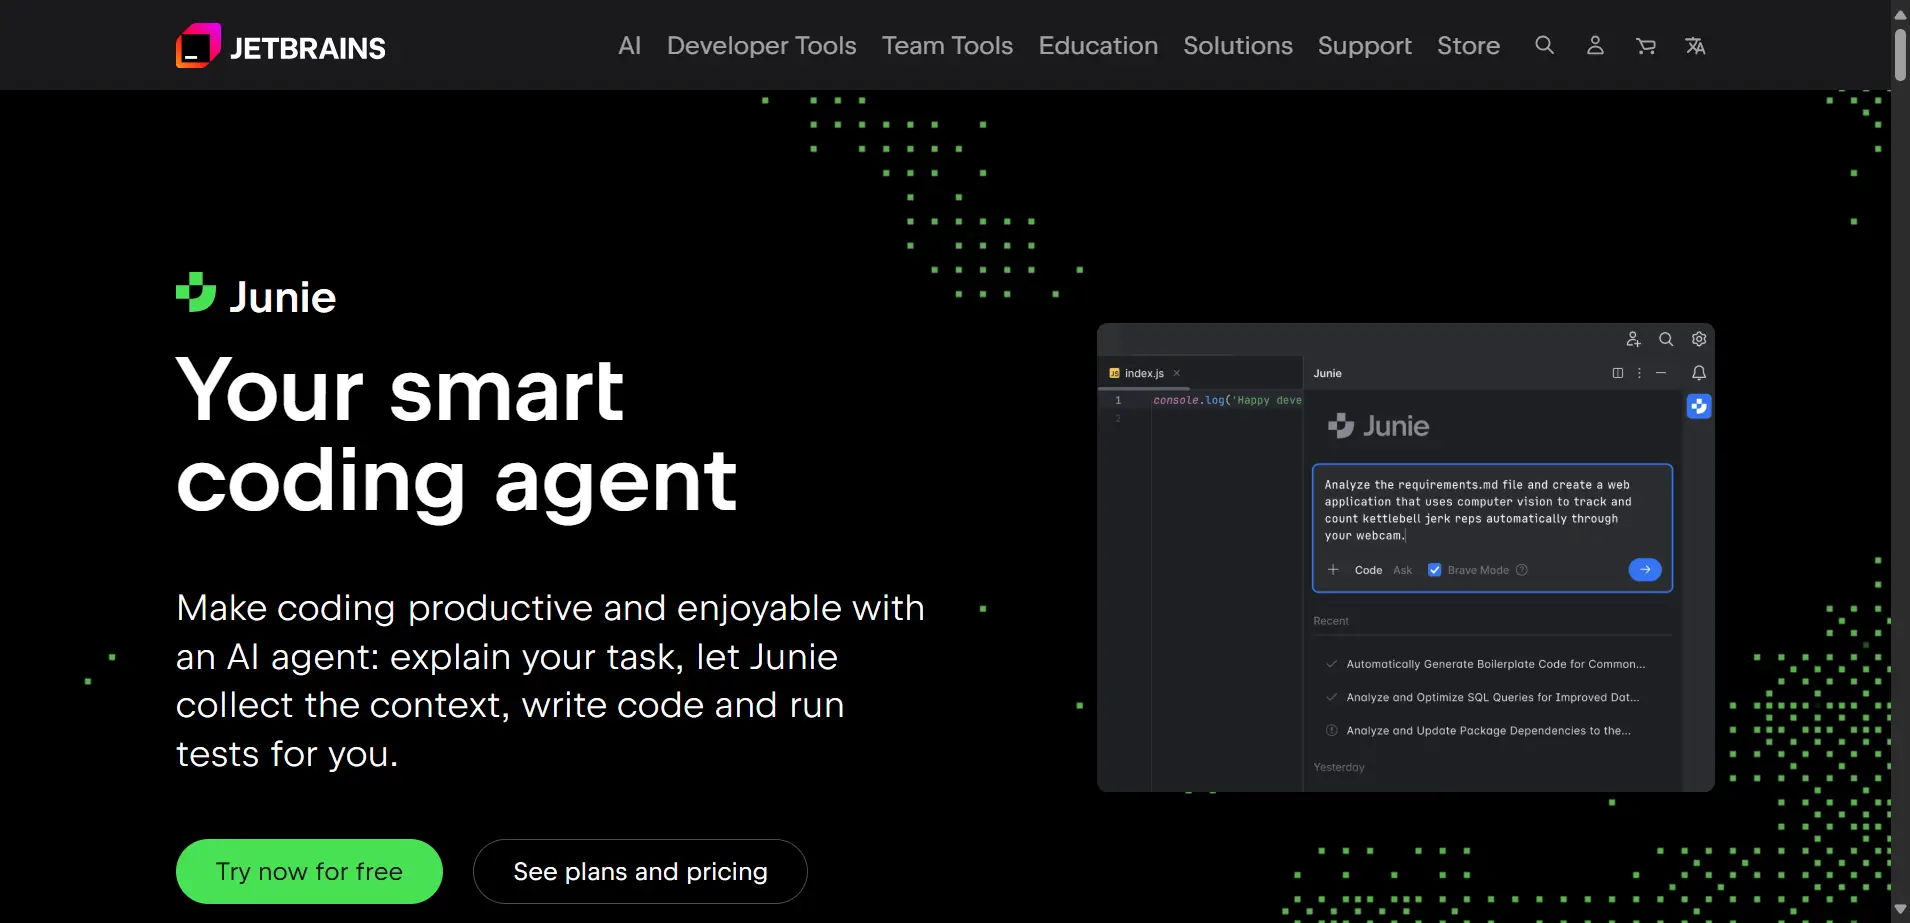
Task: Expand the Education menu
Action: [x=1097, y=45]
